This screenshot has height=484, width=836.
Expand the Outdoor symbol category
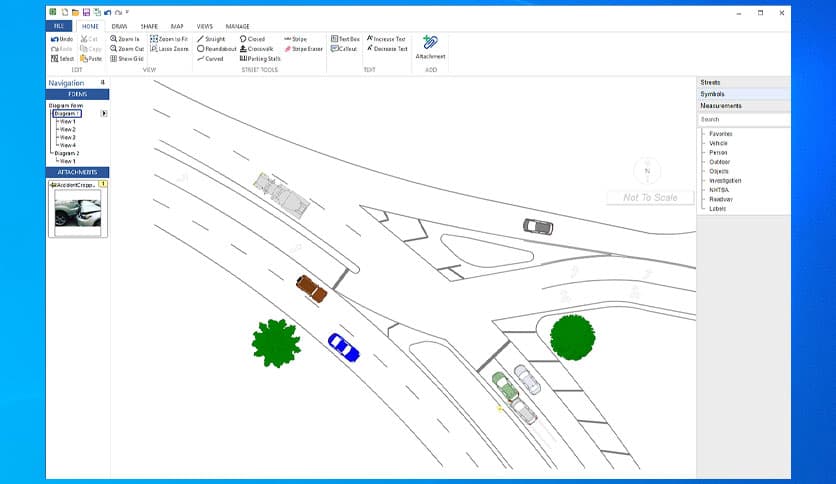719,162
